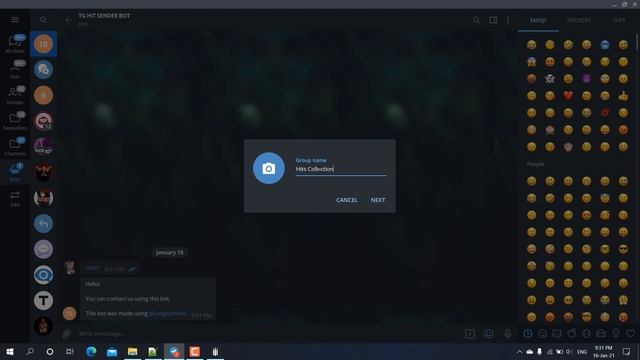Jump to Activity ball emoji category
The height and width of the screenshot is (360, 640).
click(x=586, y=334)
